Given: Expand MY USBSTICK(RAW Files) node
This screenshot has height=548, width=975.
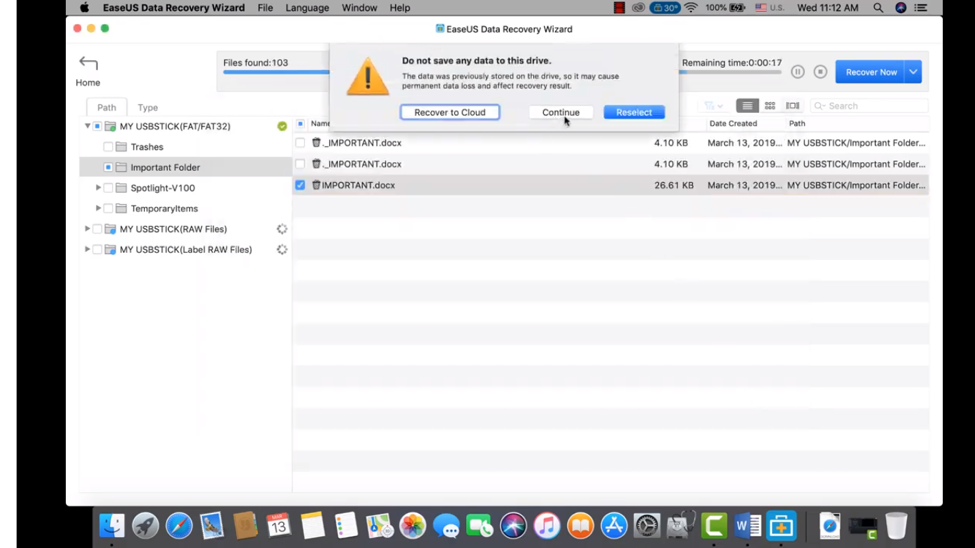Looking at the screenshot, I should click(87, 229).
